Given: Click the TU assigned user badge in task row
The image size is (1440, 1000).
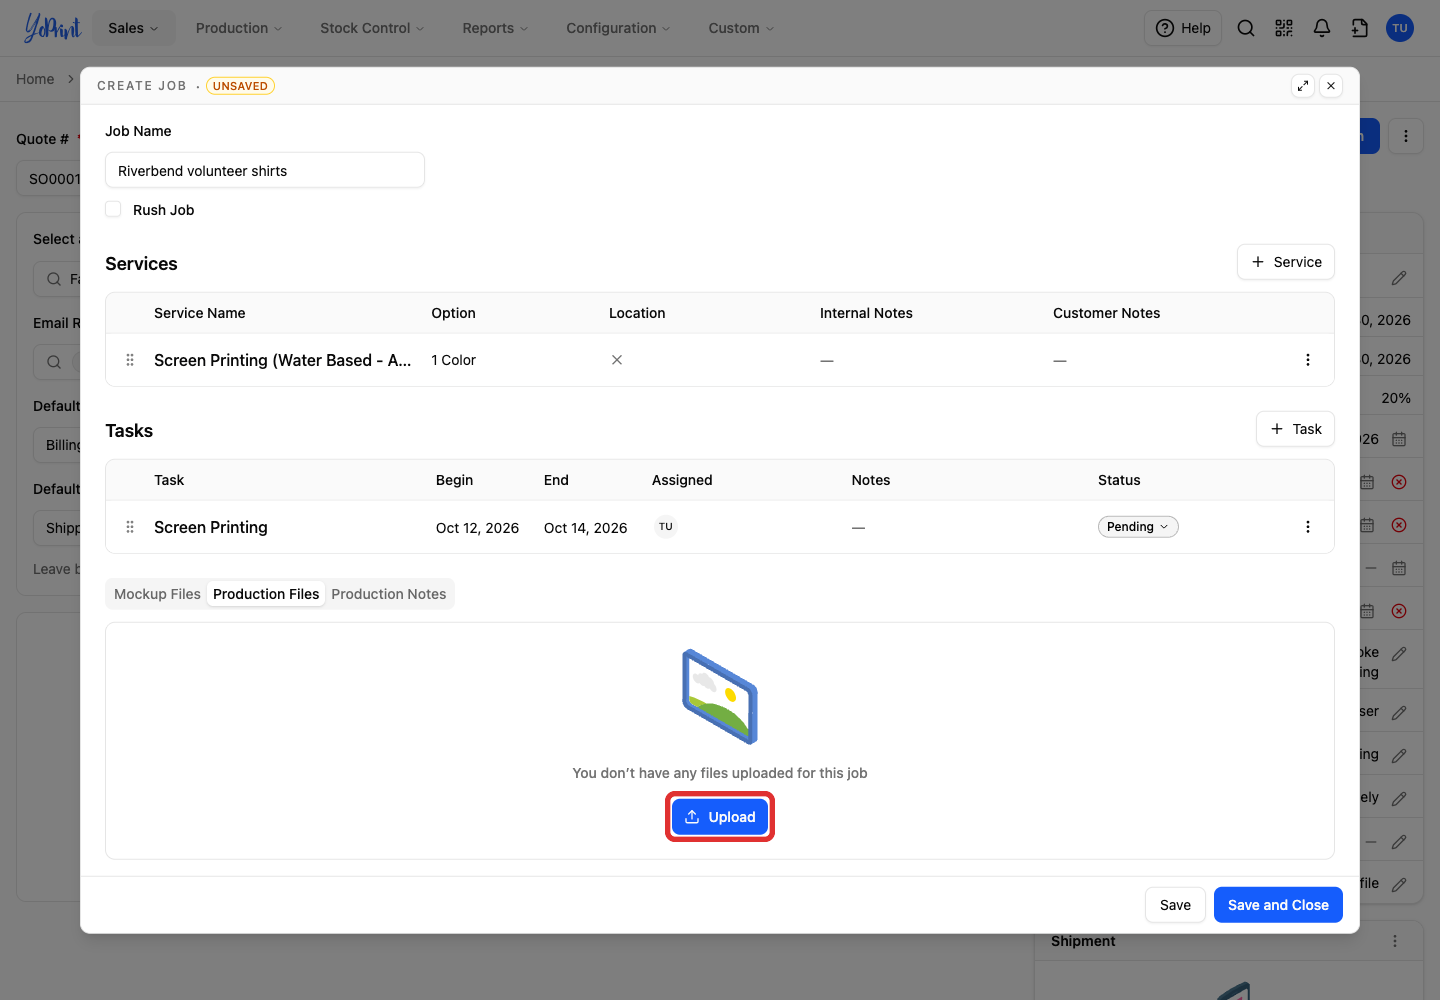Looking at the screenshot, I should [x=666, y=527].
